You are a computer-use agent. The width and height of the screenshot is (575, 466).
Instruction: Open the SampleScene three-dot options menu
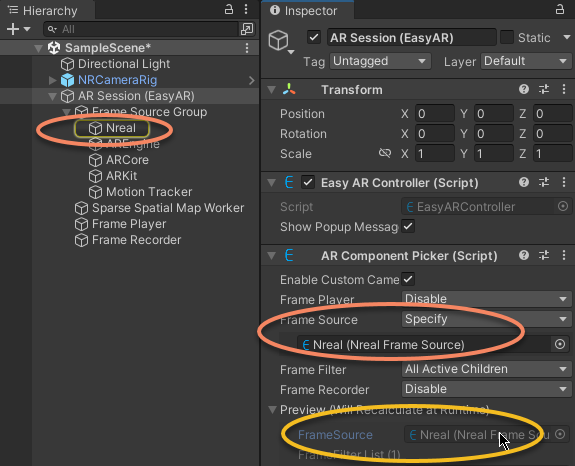[247, 48]
